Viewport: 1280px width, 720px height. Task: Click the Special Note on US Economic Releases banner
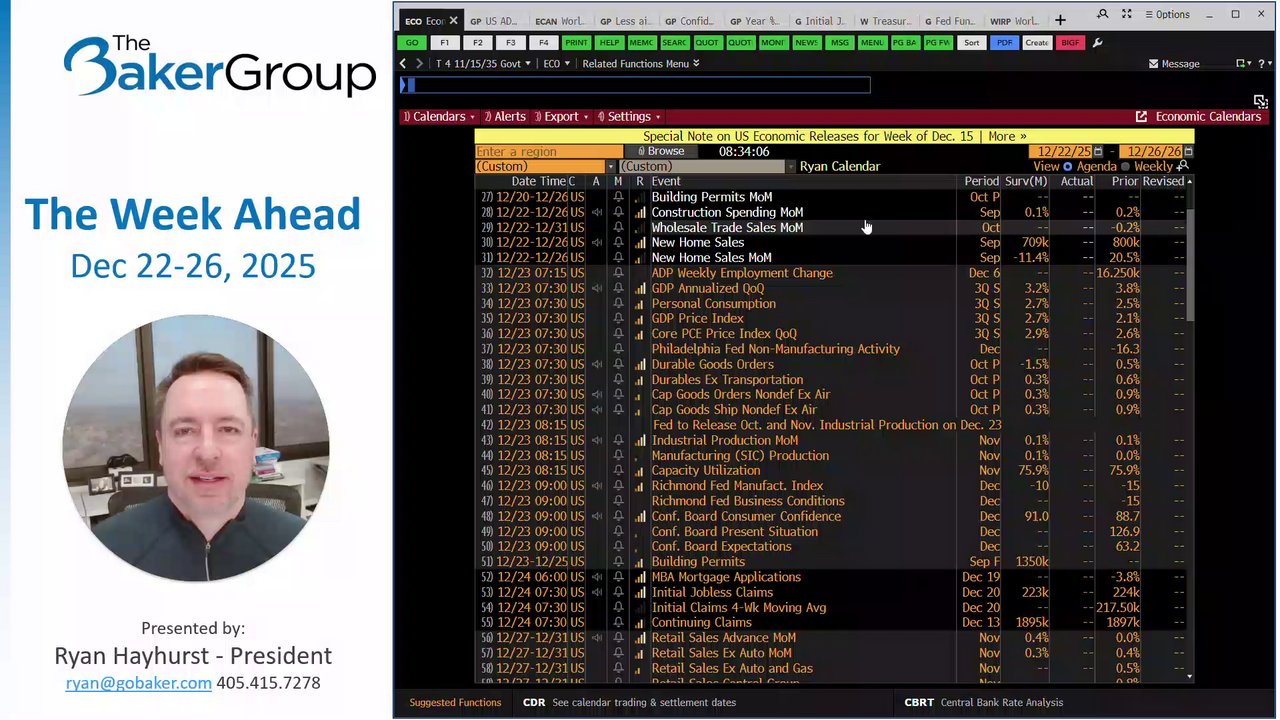[834, 136]
